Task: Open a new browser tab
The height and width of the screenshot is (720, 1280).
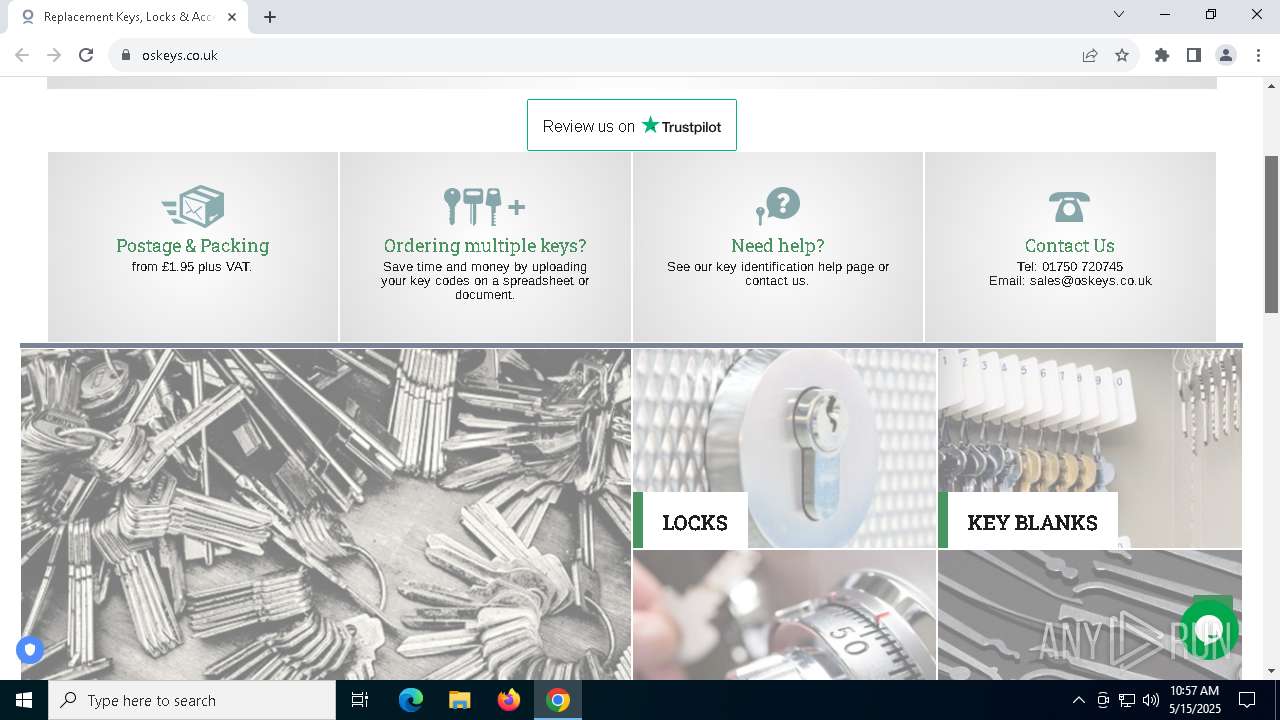Action: tap(270, 17)
